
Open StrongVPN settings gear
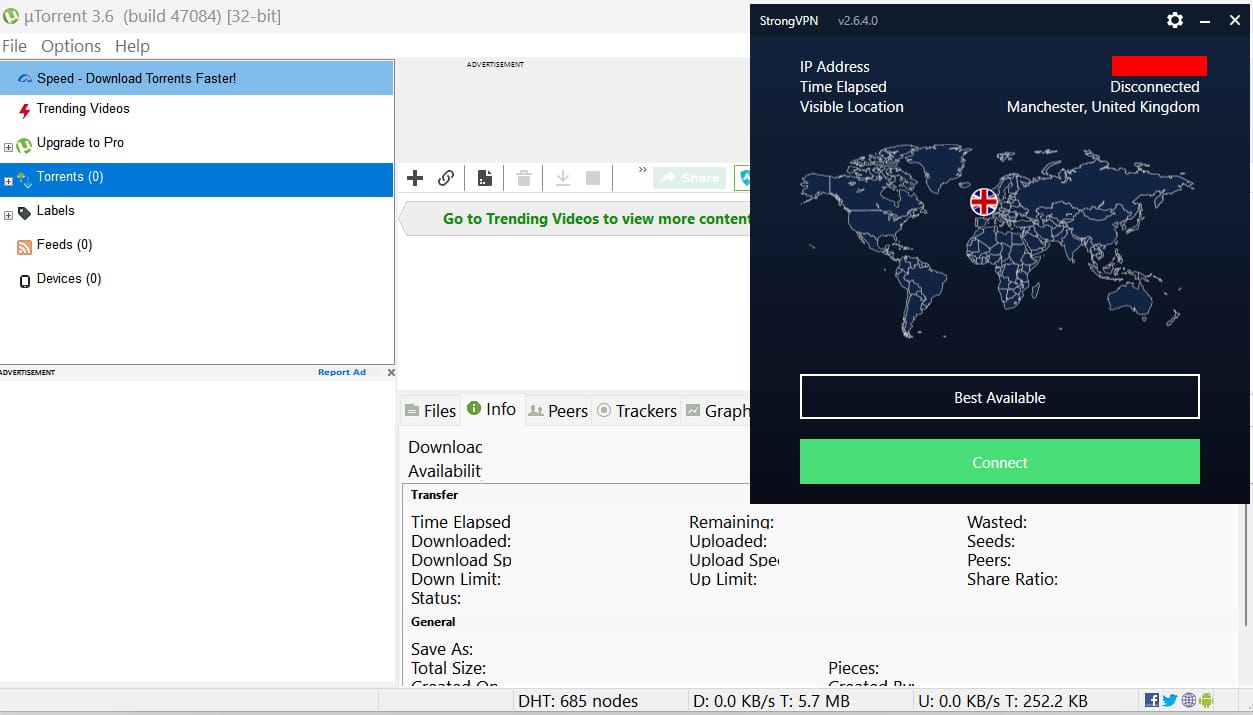(1175, 20)
